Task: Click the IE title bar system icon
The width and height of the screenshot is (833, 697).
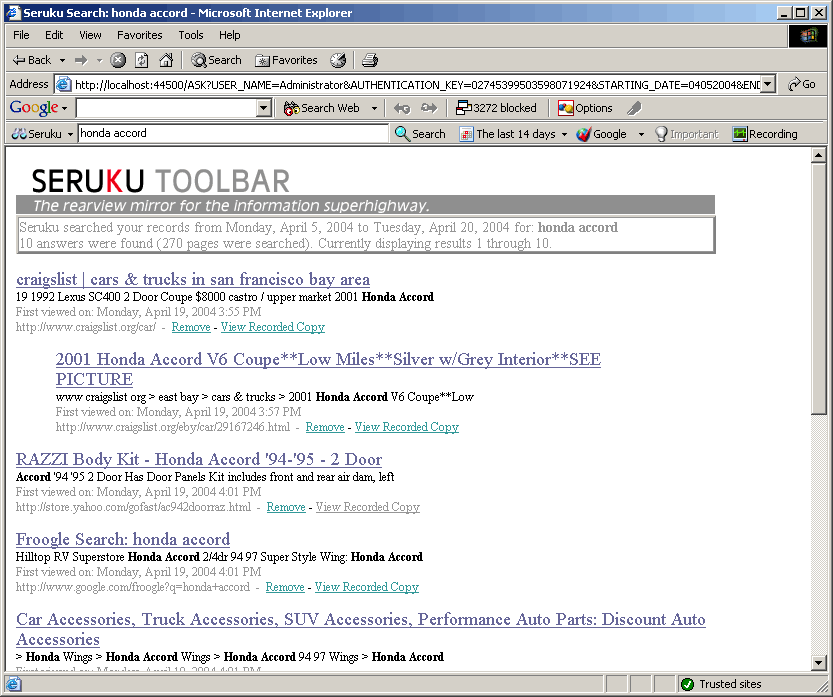Action: pos(14,13)
